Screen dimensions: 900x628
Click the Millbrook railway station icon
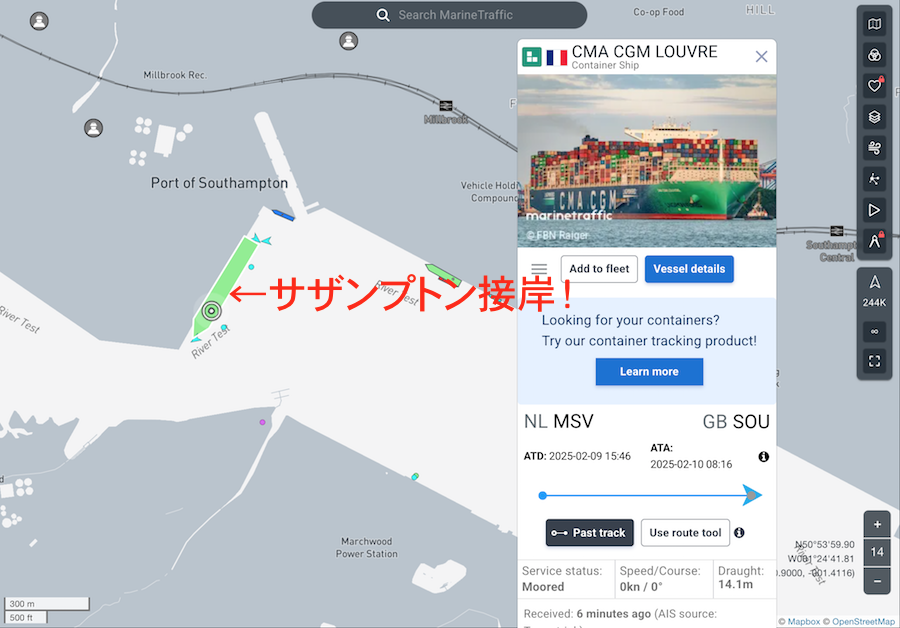pyautogui.click(x=446, y=106)
